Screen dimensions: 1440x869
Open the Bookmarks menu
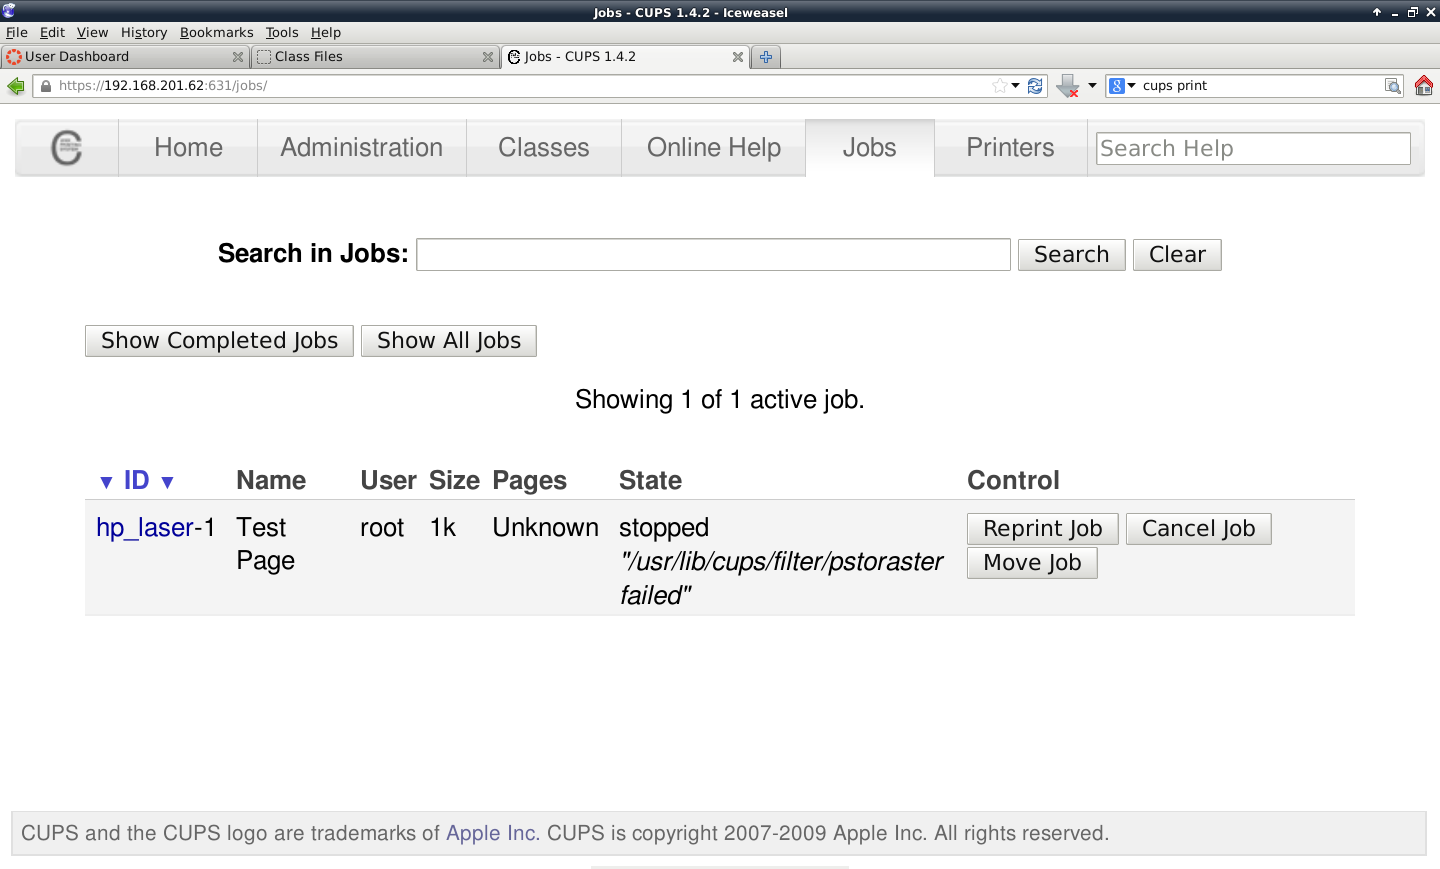point(216,32)
